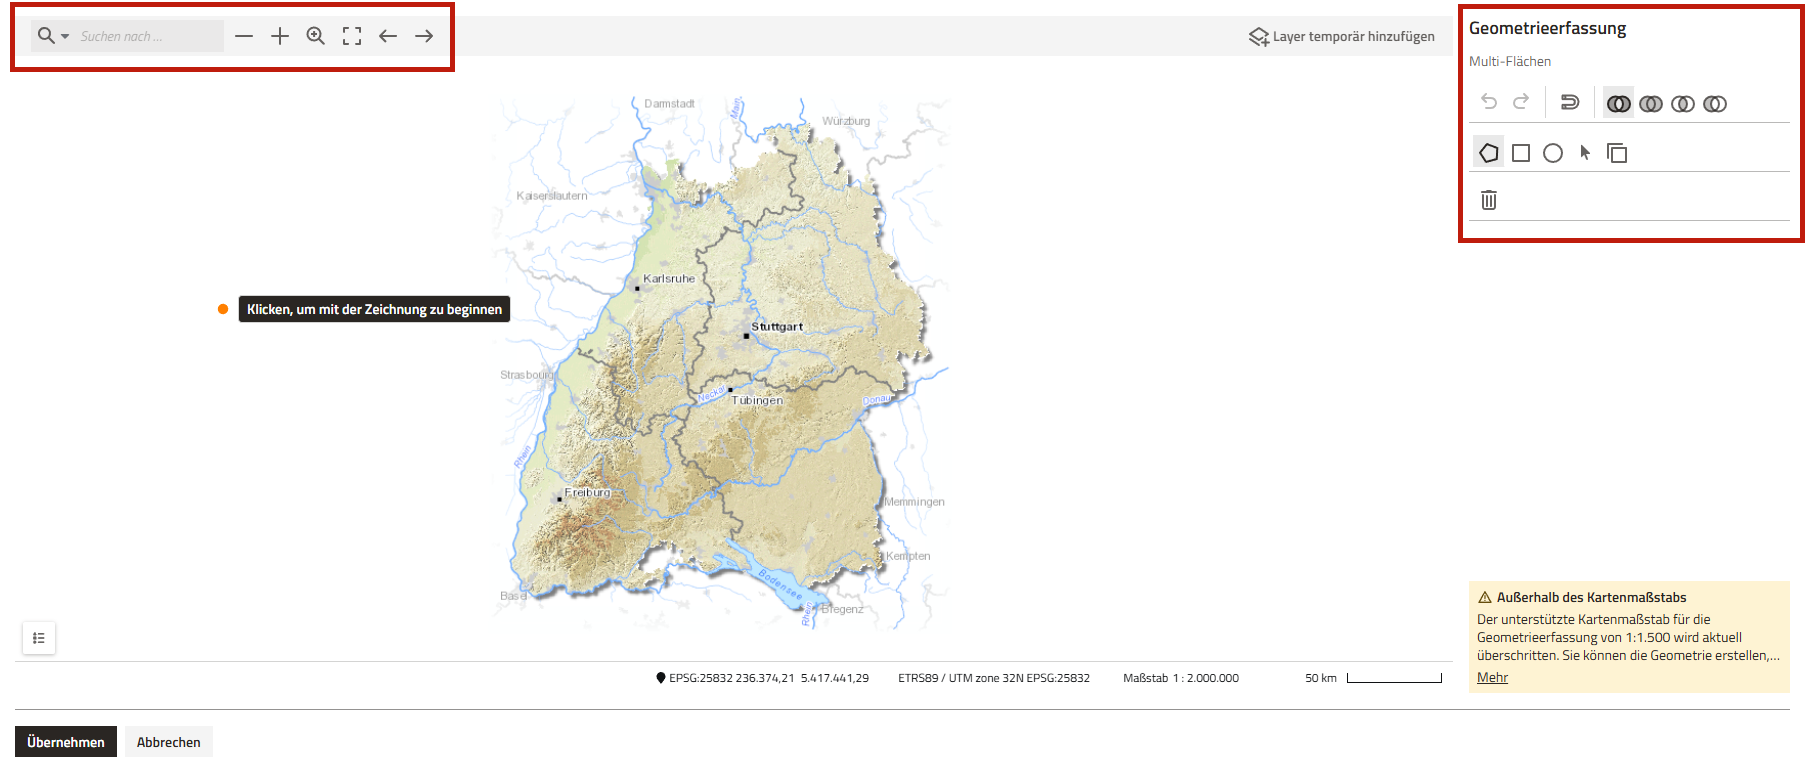1815x757 pixels.
Task: Click the zoom-in magnifier icon
Action: (x=315, y=36)
